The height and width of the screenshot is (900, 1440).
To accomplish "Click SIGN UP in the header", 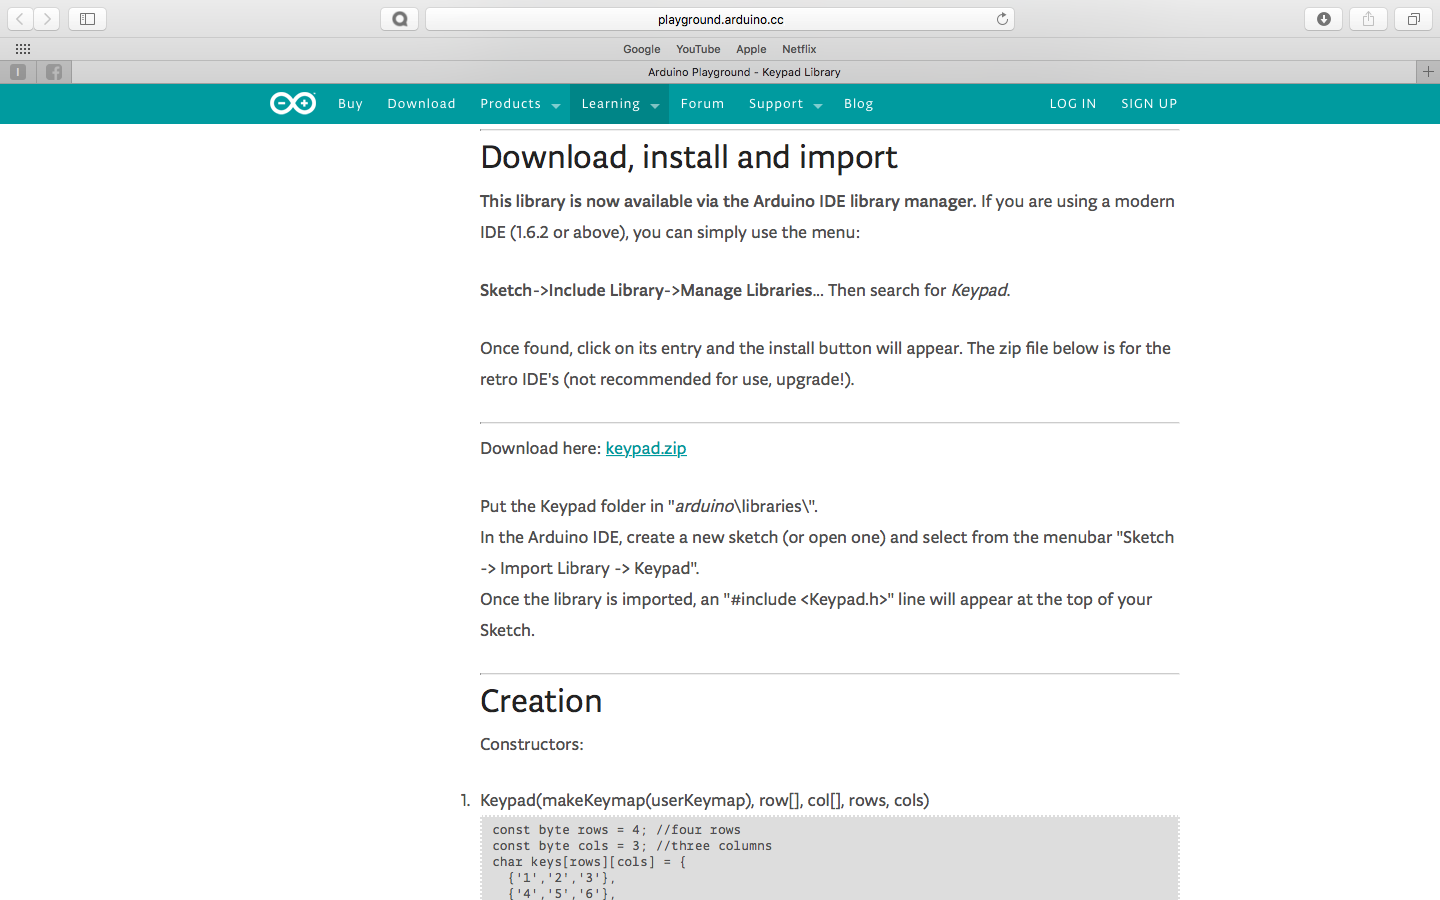I will (x=1149, y=103).
